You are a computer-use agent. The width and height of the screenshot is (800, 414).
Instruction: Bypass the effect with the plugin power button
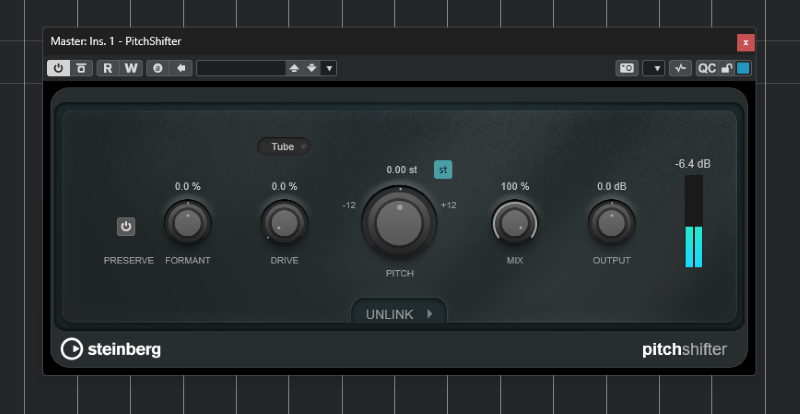(x=57, y=68)
